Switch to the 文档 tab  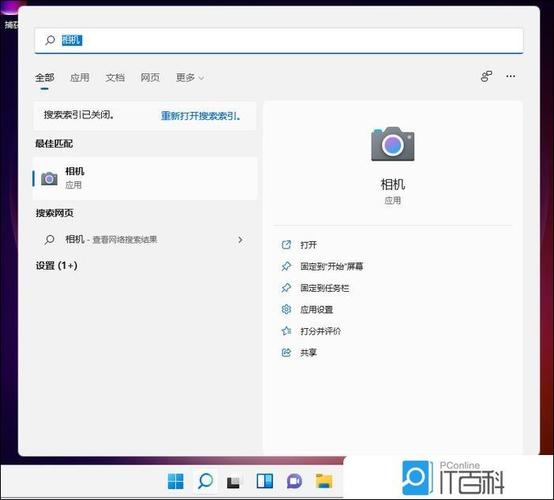(115, 77)
